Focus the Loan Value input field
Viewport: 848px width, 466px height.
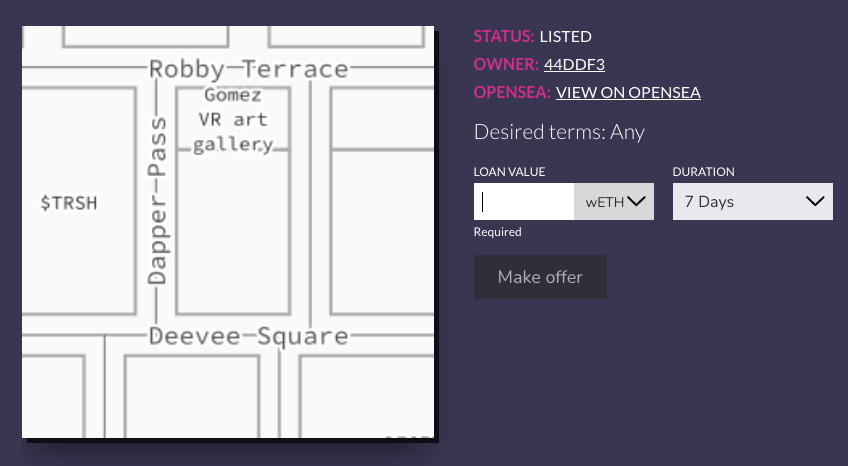[x=524, y=202]
